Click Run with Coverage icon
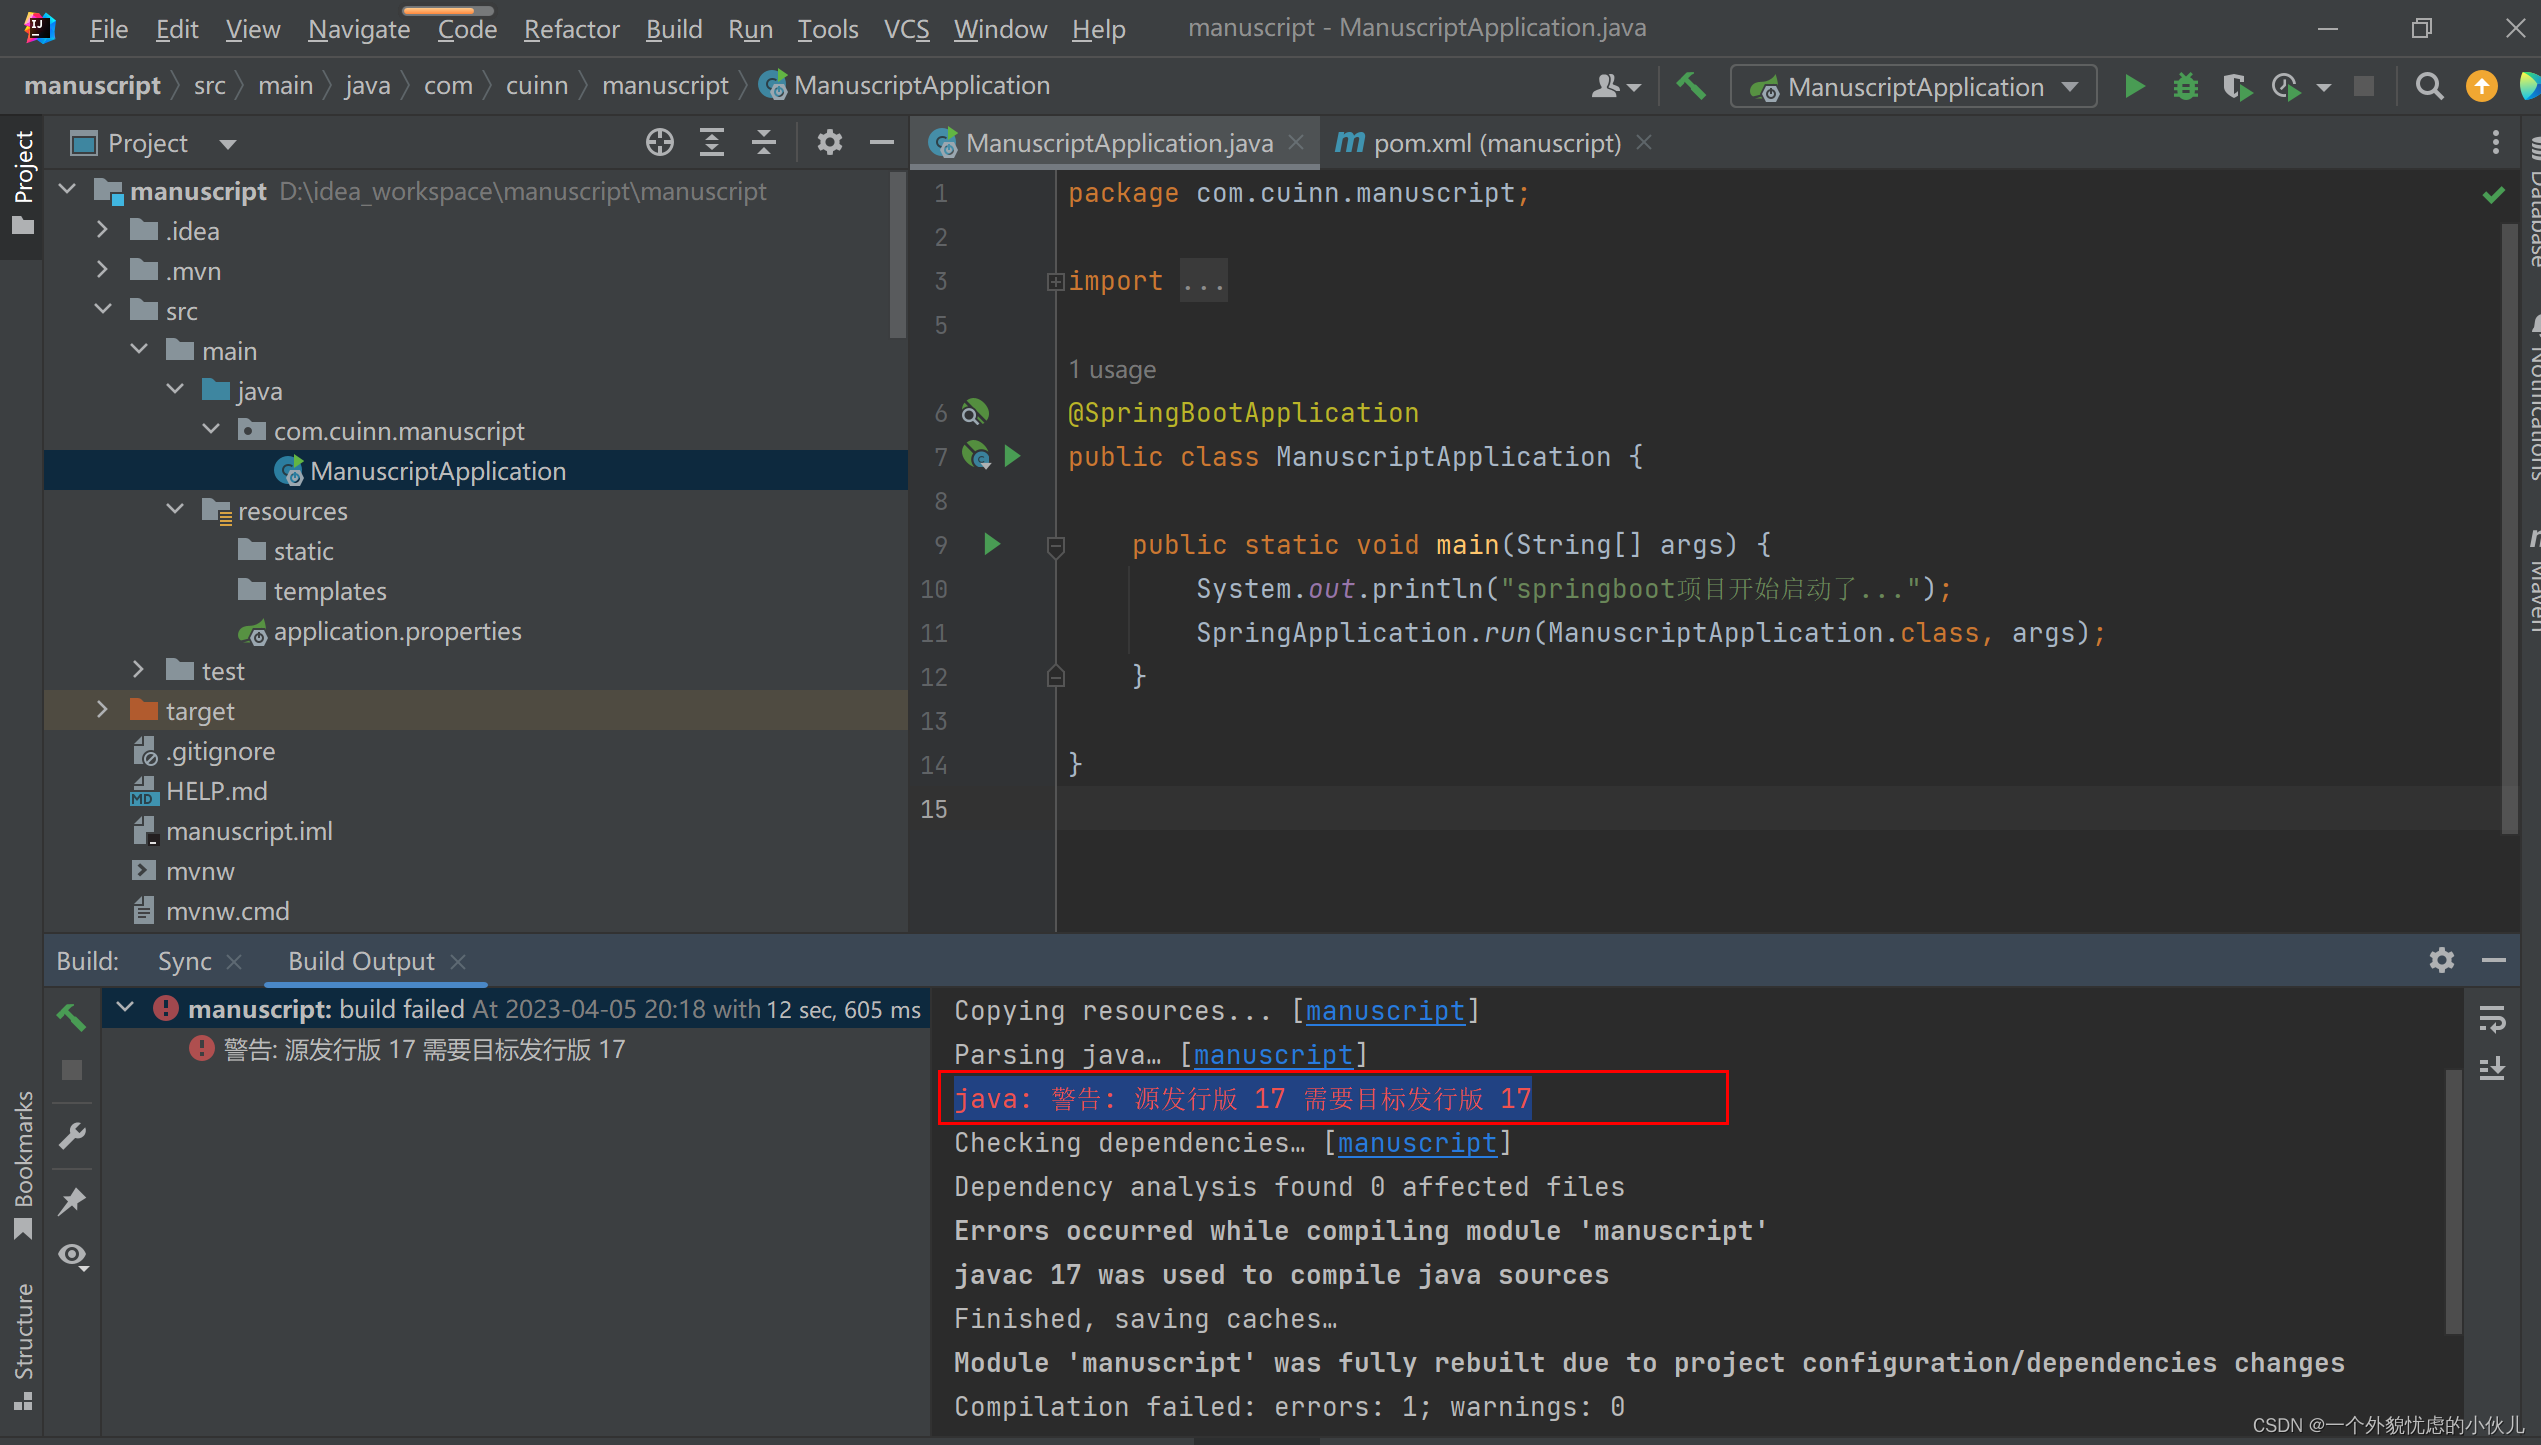Viewport: 2541px width, 1445px height. coord(2236,87)
